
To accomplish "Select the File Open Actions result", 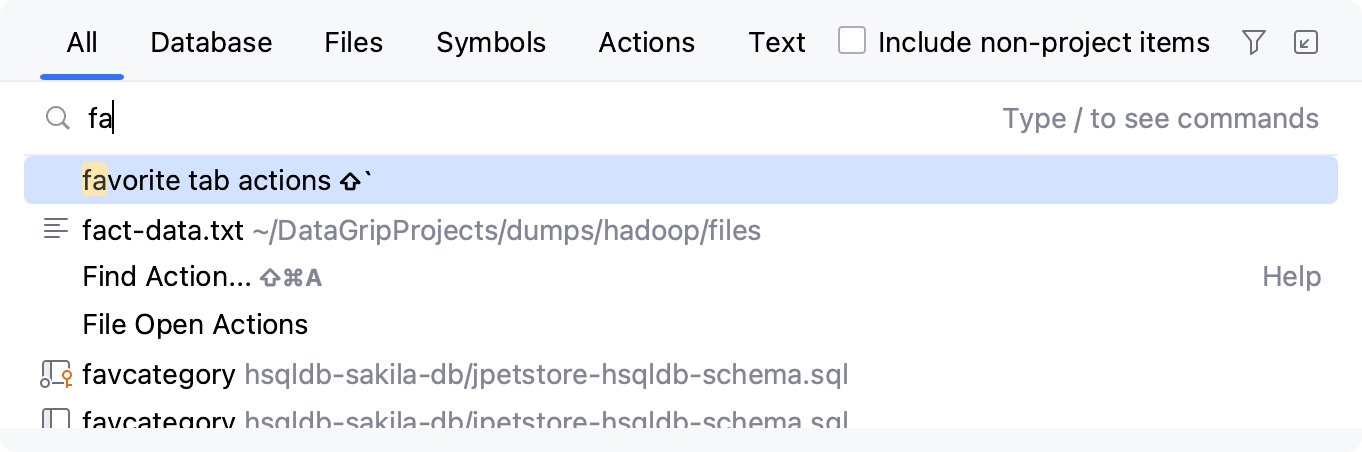I will click(195, 325).
